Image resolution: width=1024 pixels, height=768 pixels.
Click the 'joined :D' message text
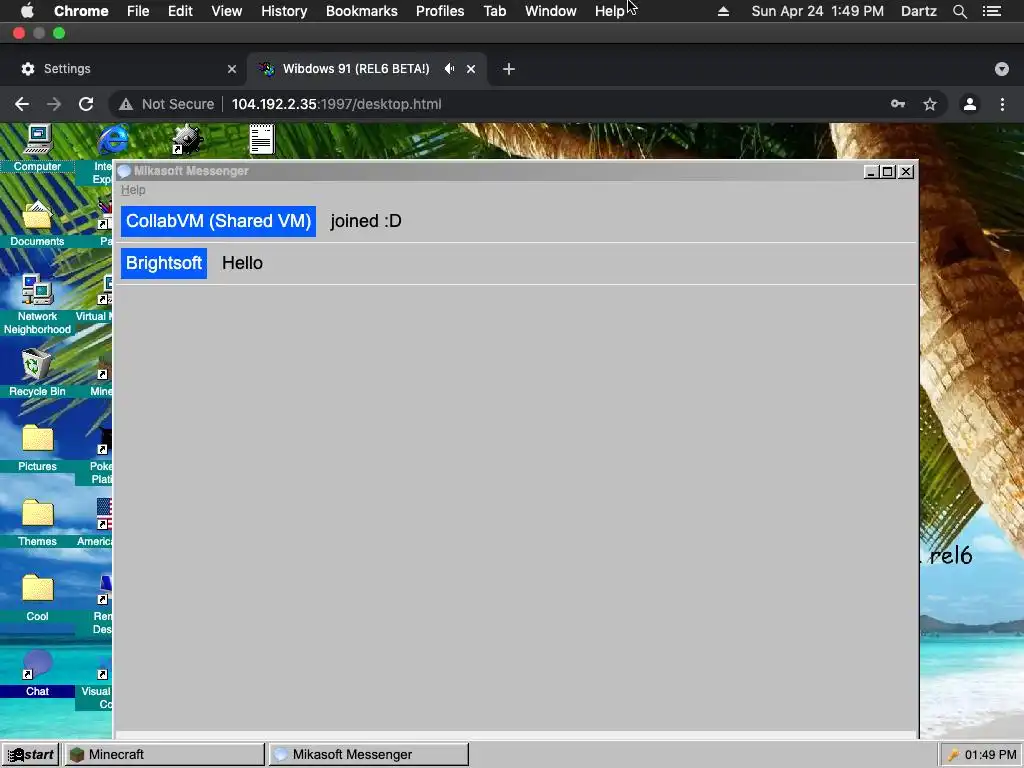pos(366,221)
